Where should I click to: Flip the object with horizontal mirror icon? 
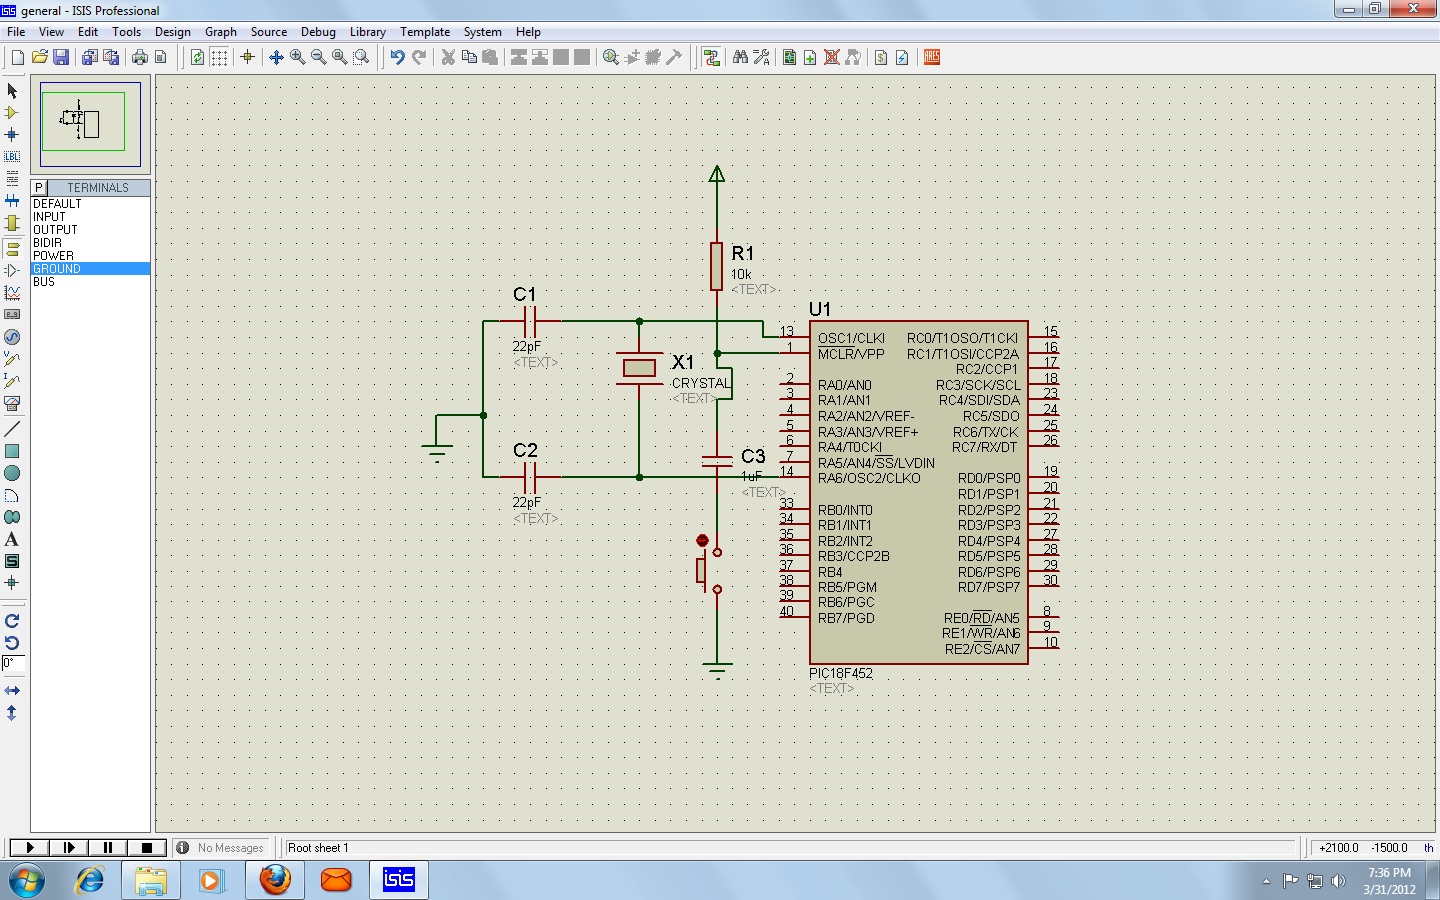pyautogui.click(x=12, y=691)
